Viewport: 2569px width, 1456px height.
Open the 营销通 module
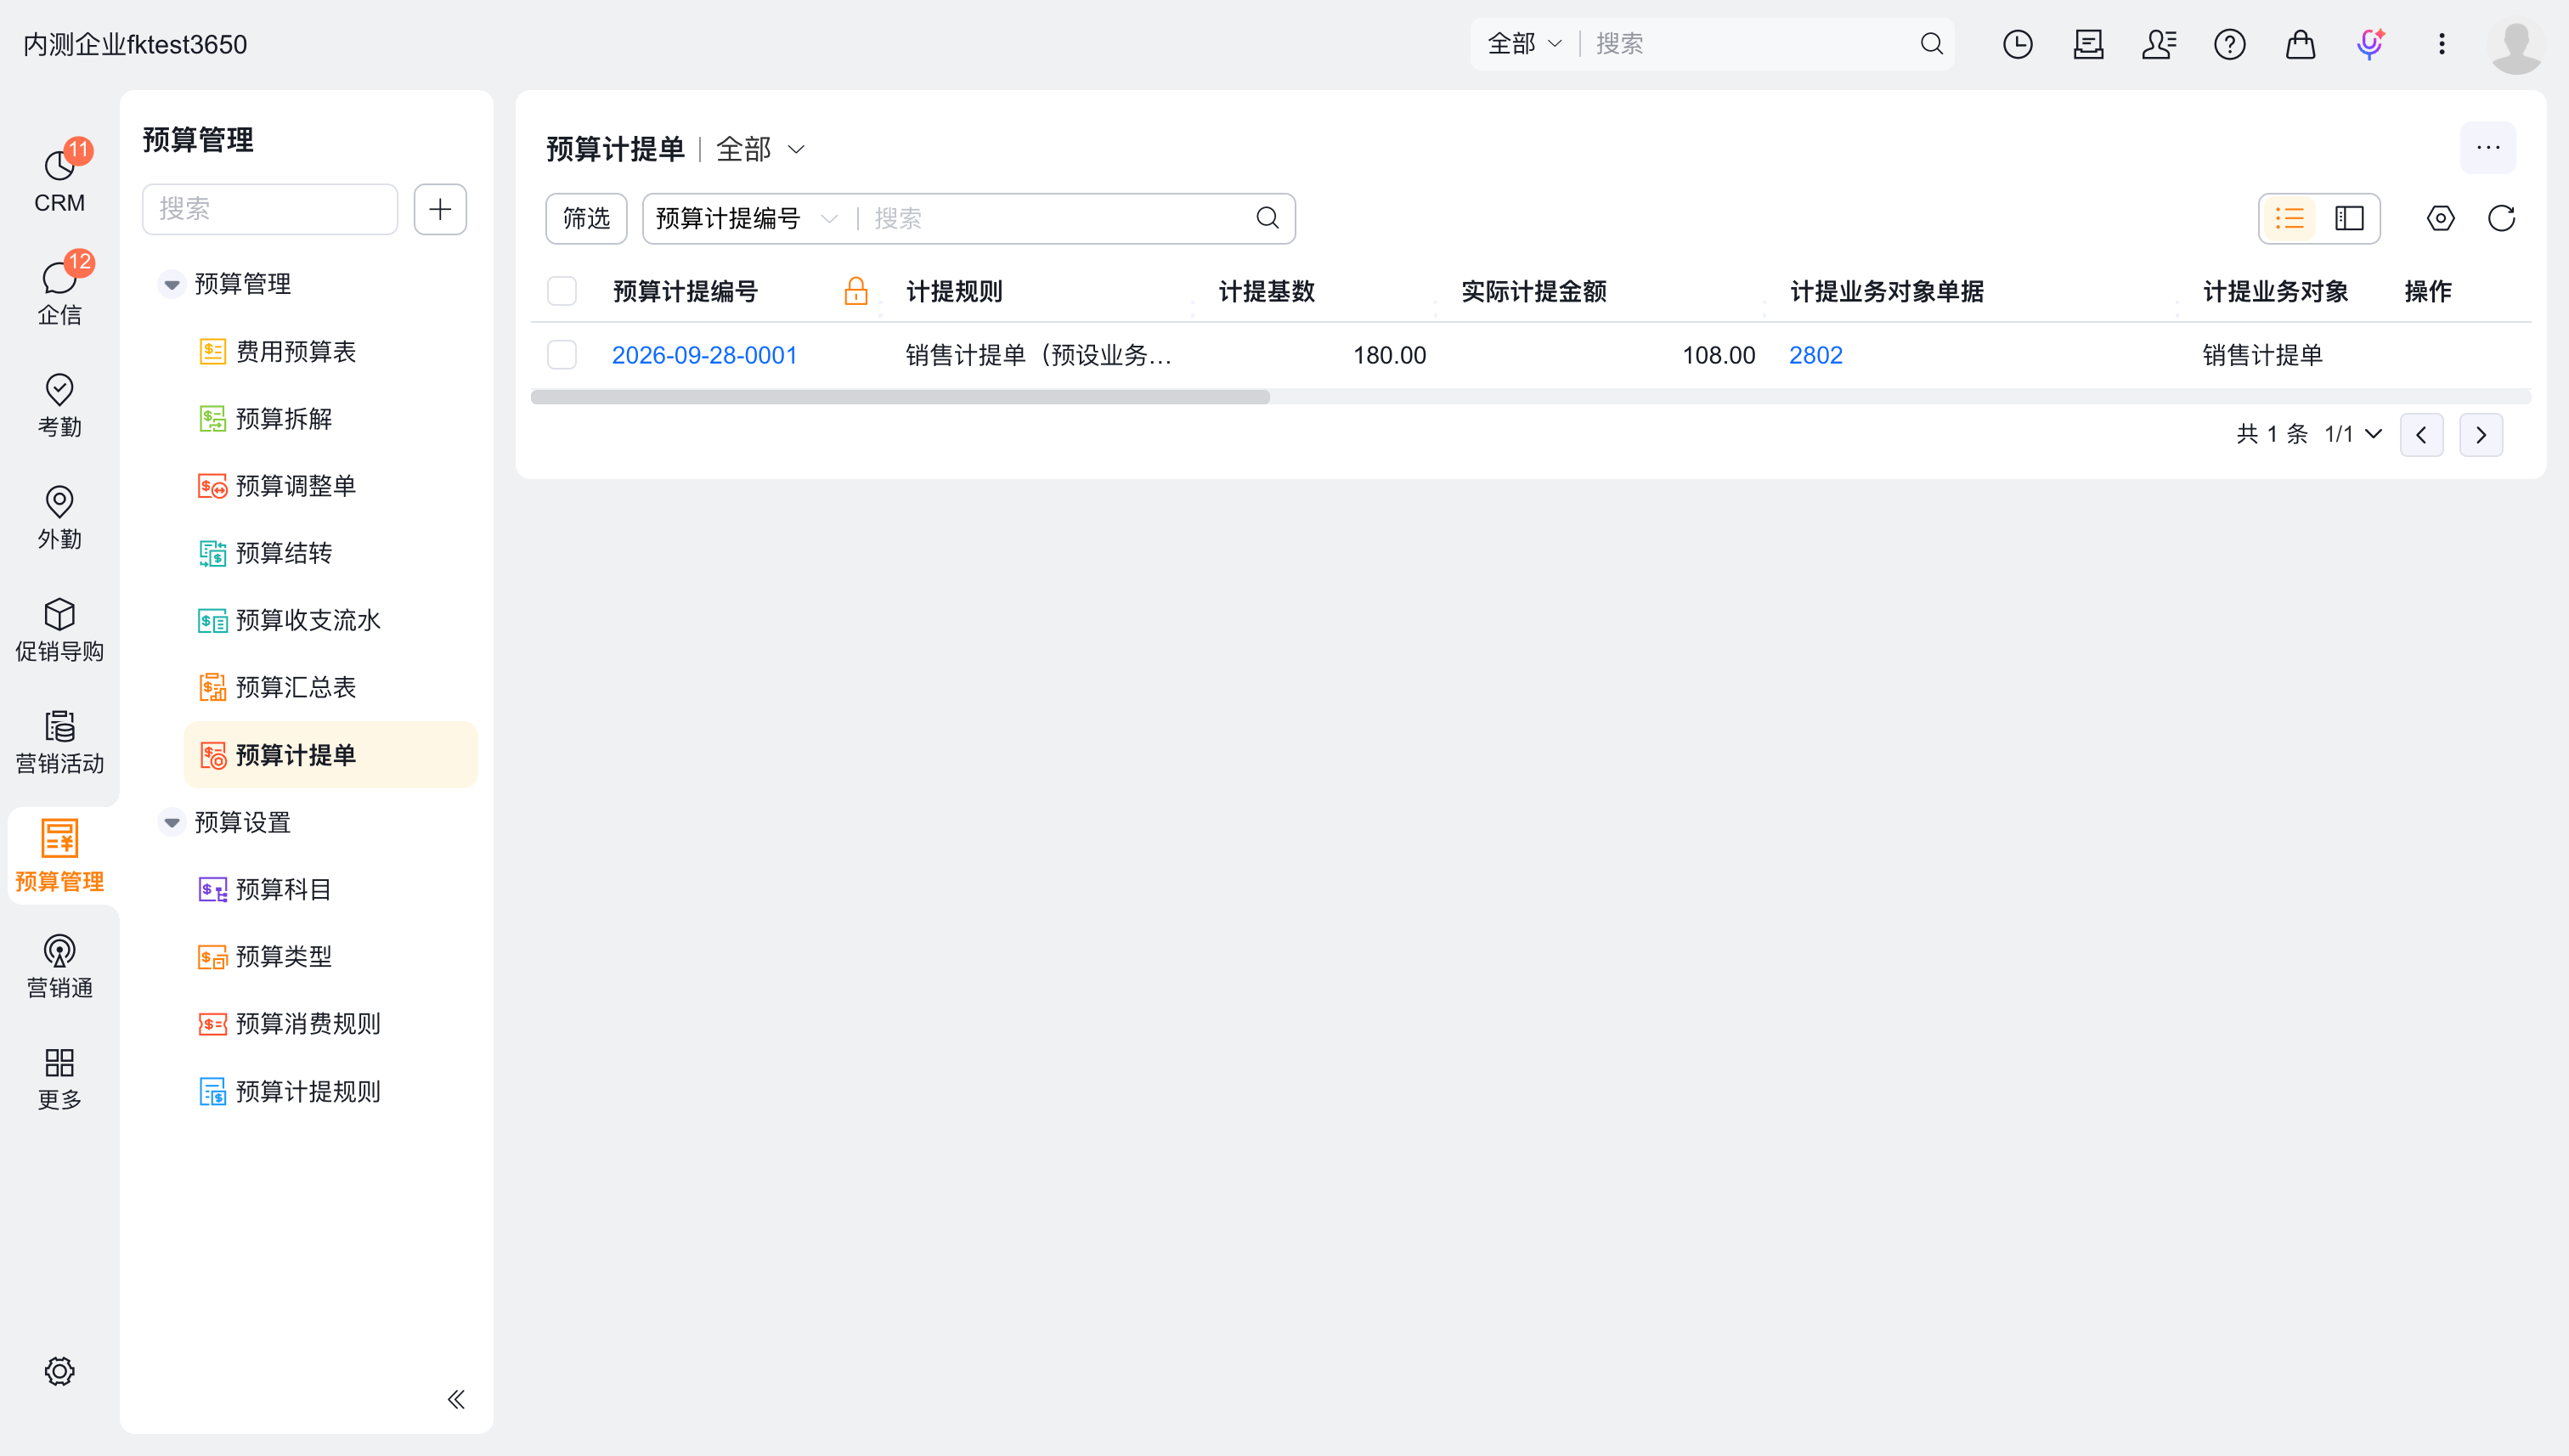pos(59,966)
